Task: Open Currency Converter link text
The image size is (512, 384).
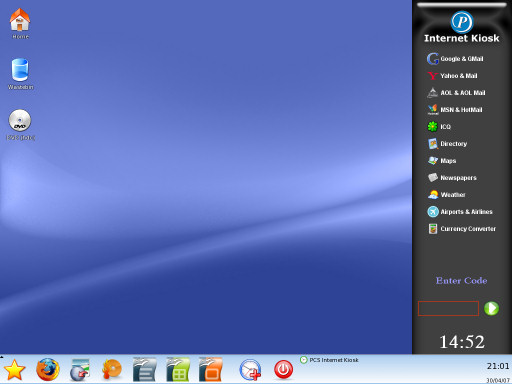Action: [x=468, y=229]
